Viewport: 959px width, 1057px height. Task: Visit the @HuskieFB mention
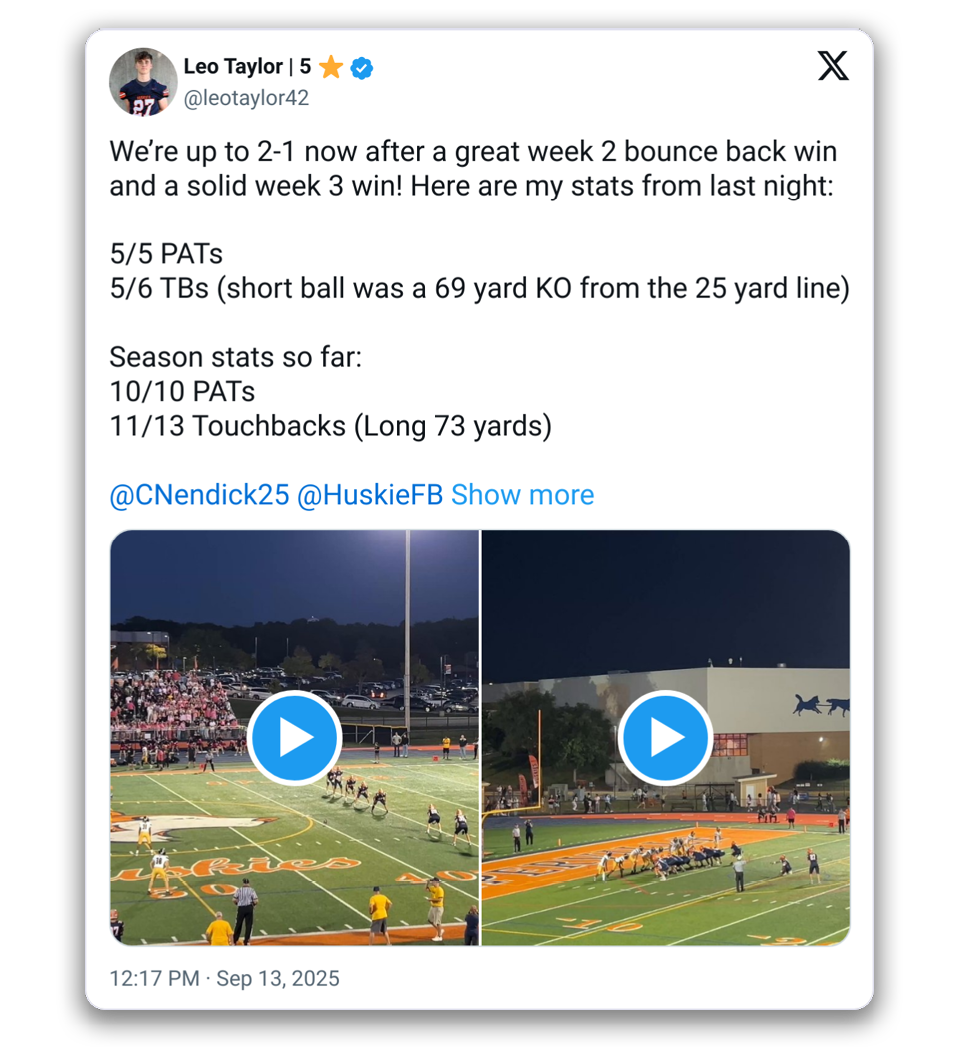click(370, 495)
